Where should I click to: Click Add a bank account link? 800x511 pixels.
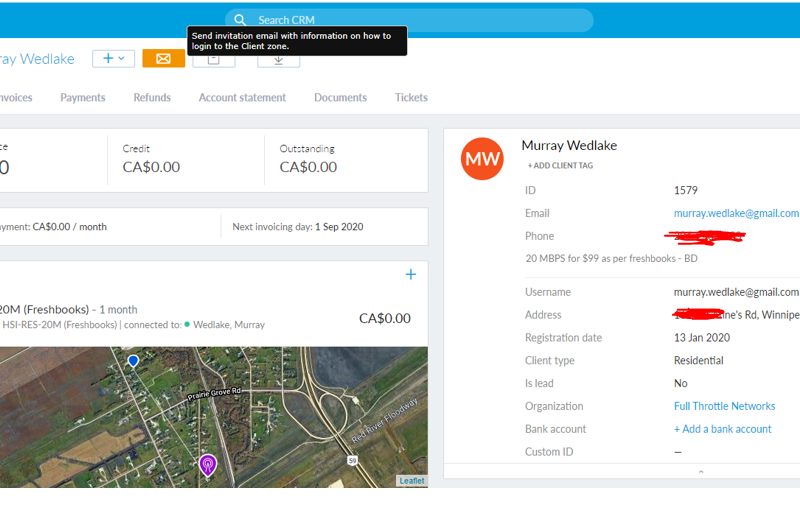(x=722, y=429)
